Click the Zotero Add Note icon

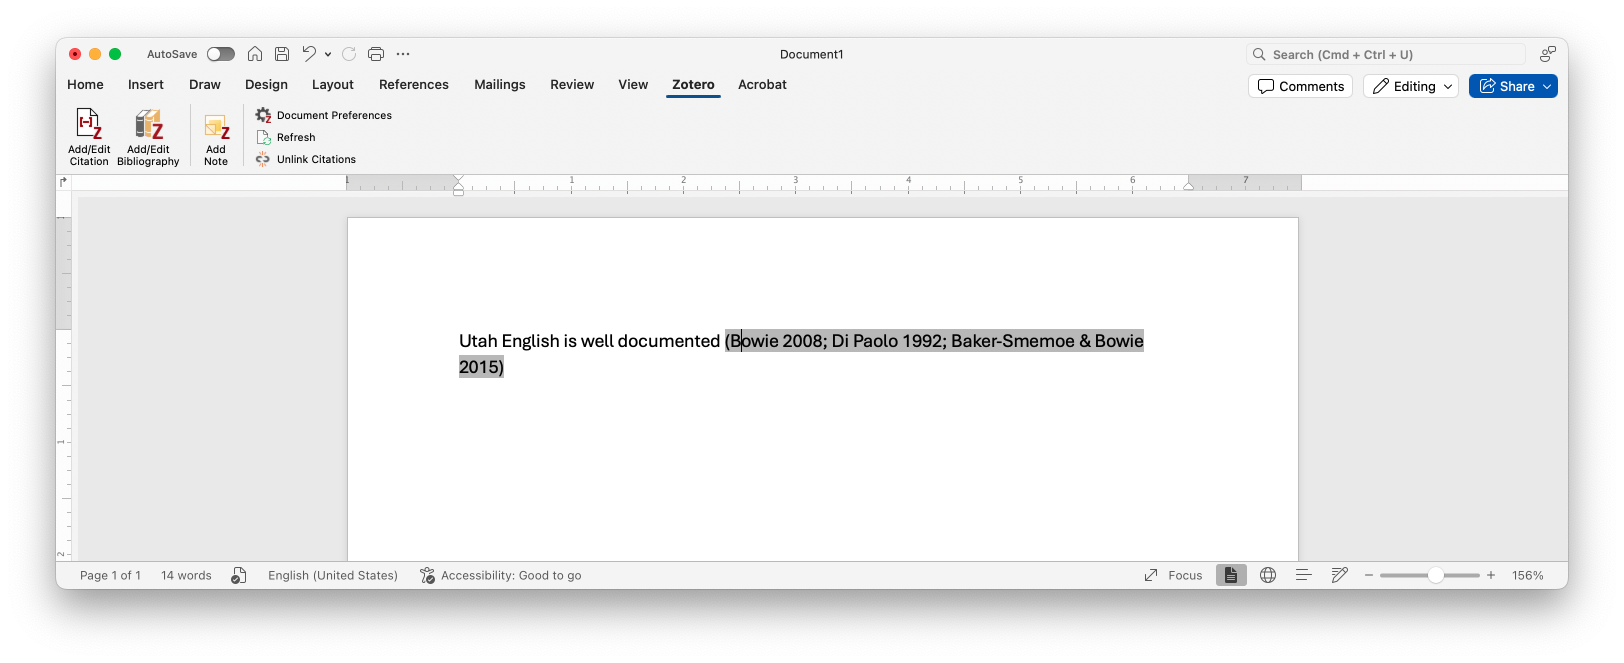click(x=216, y=128)
